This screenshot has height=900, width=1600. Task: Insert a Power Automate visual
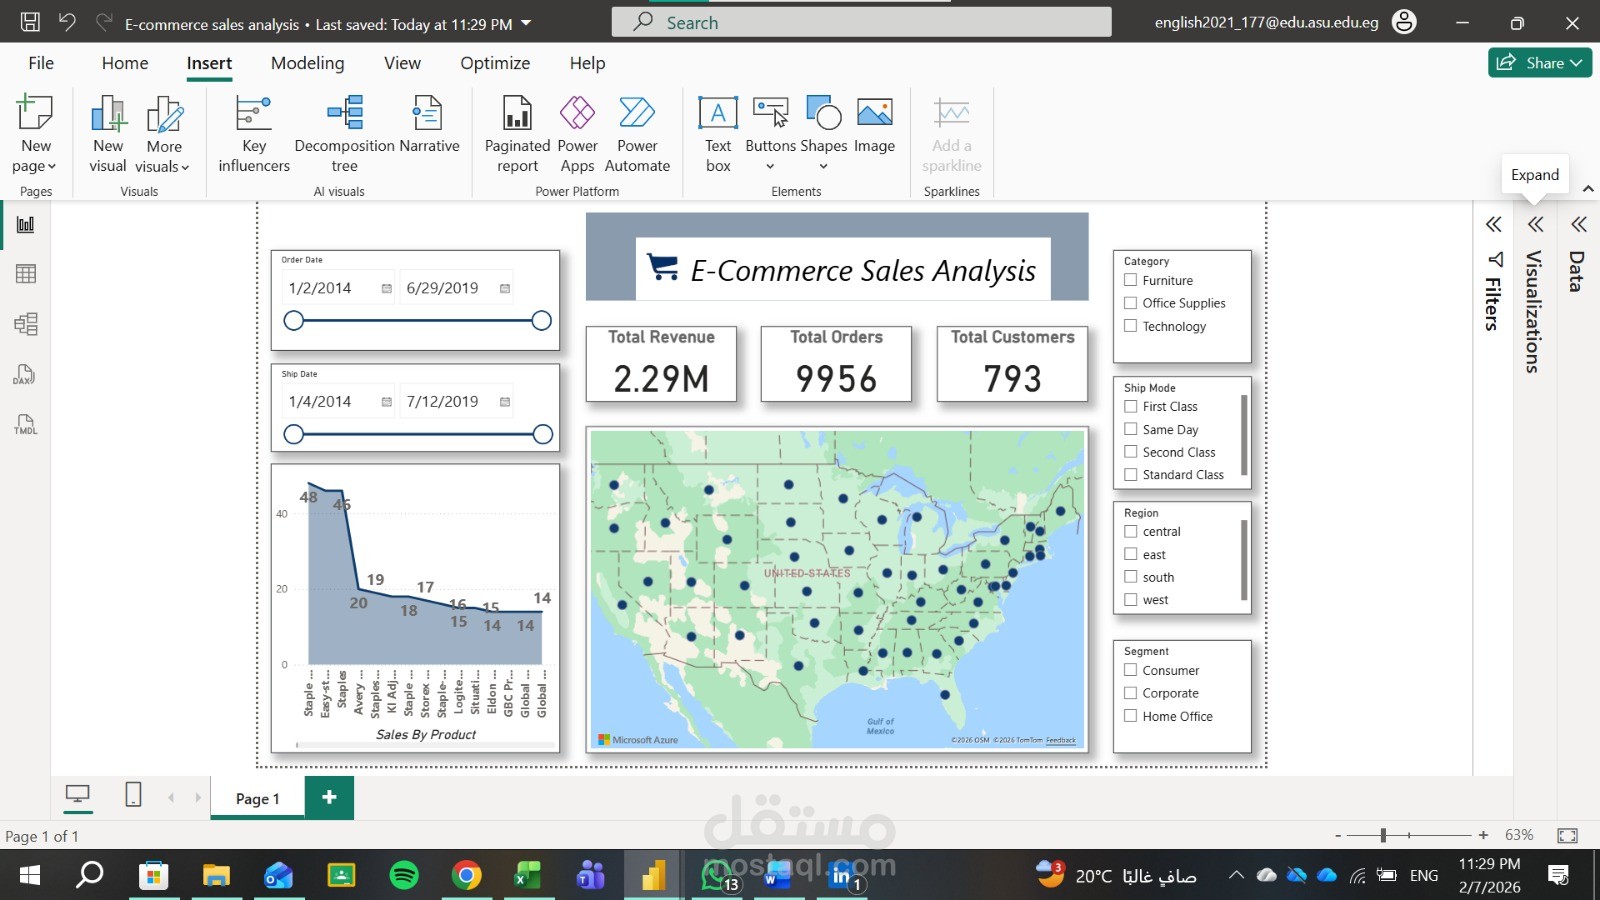point(637,134)
